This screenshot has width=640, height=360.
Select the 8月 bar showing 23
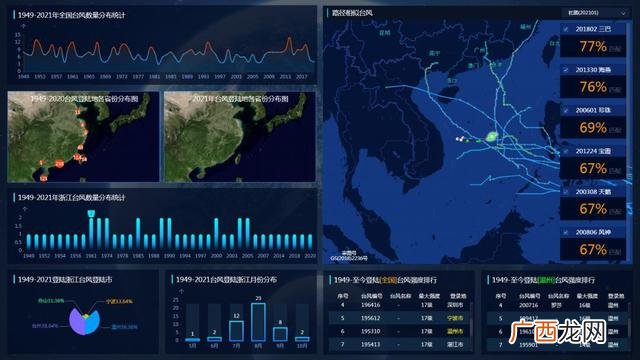point(258,322)
